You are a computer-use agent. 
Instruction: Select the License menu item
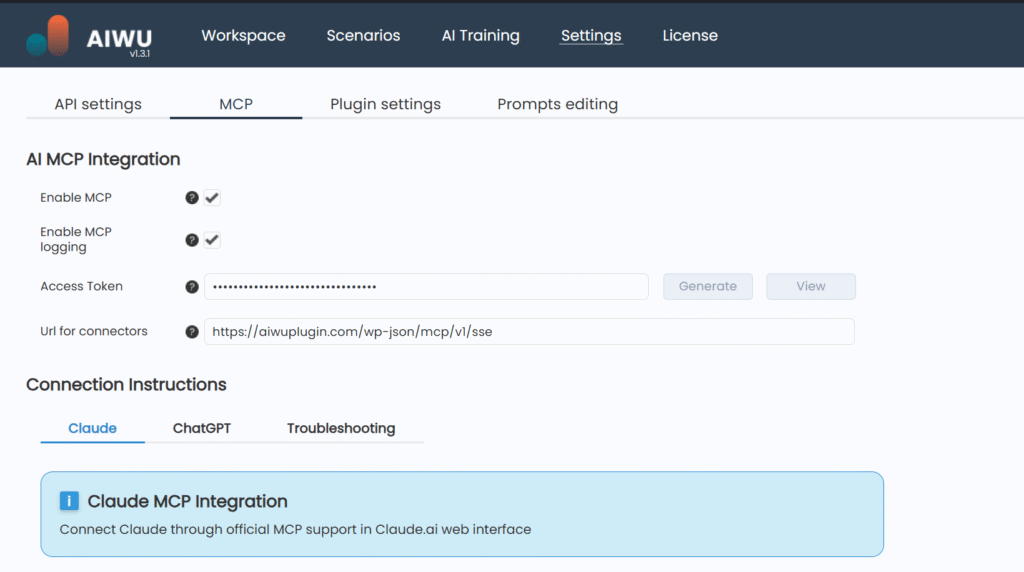tap(690, 36)
